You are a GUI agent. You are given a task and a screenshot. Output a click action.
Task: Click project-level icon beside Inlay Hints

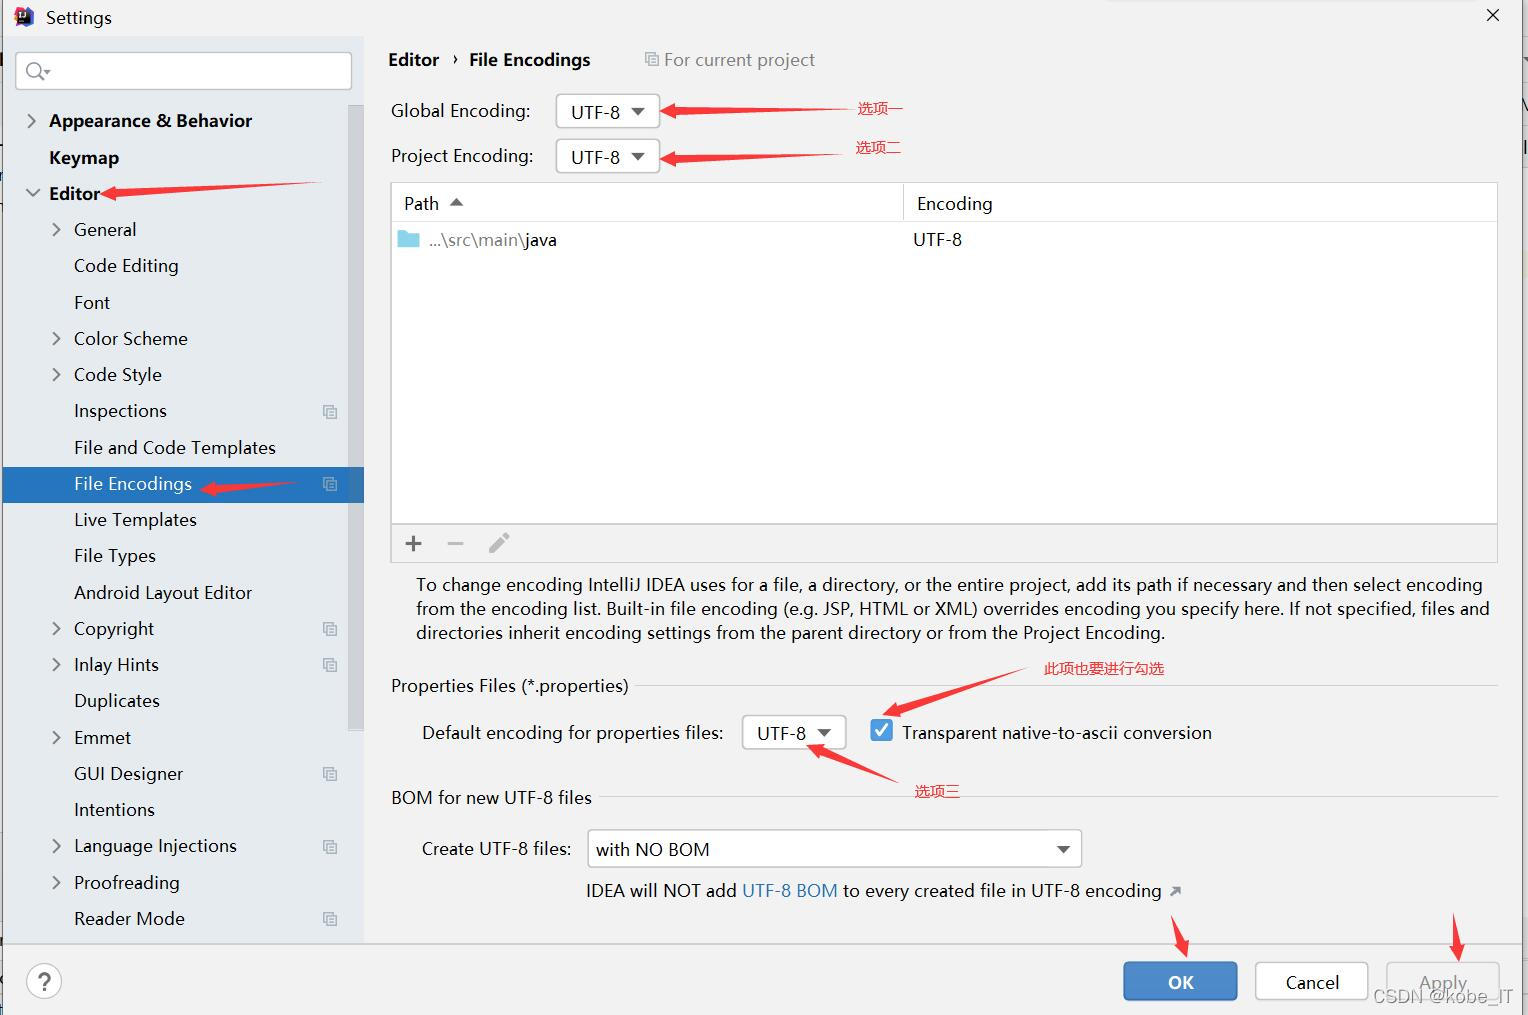(x=330, y=665)
